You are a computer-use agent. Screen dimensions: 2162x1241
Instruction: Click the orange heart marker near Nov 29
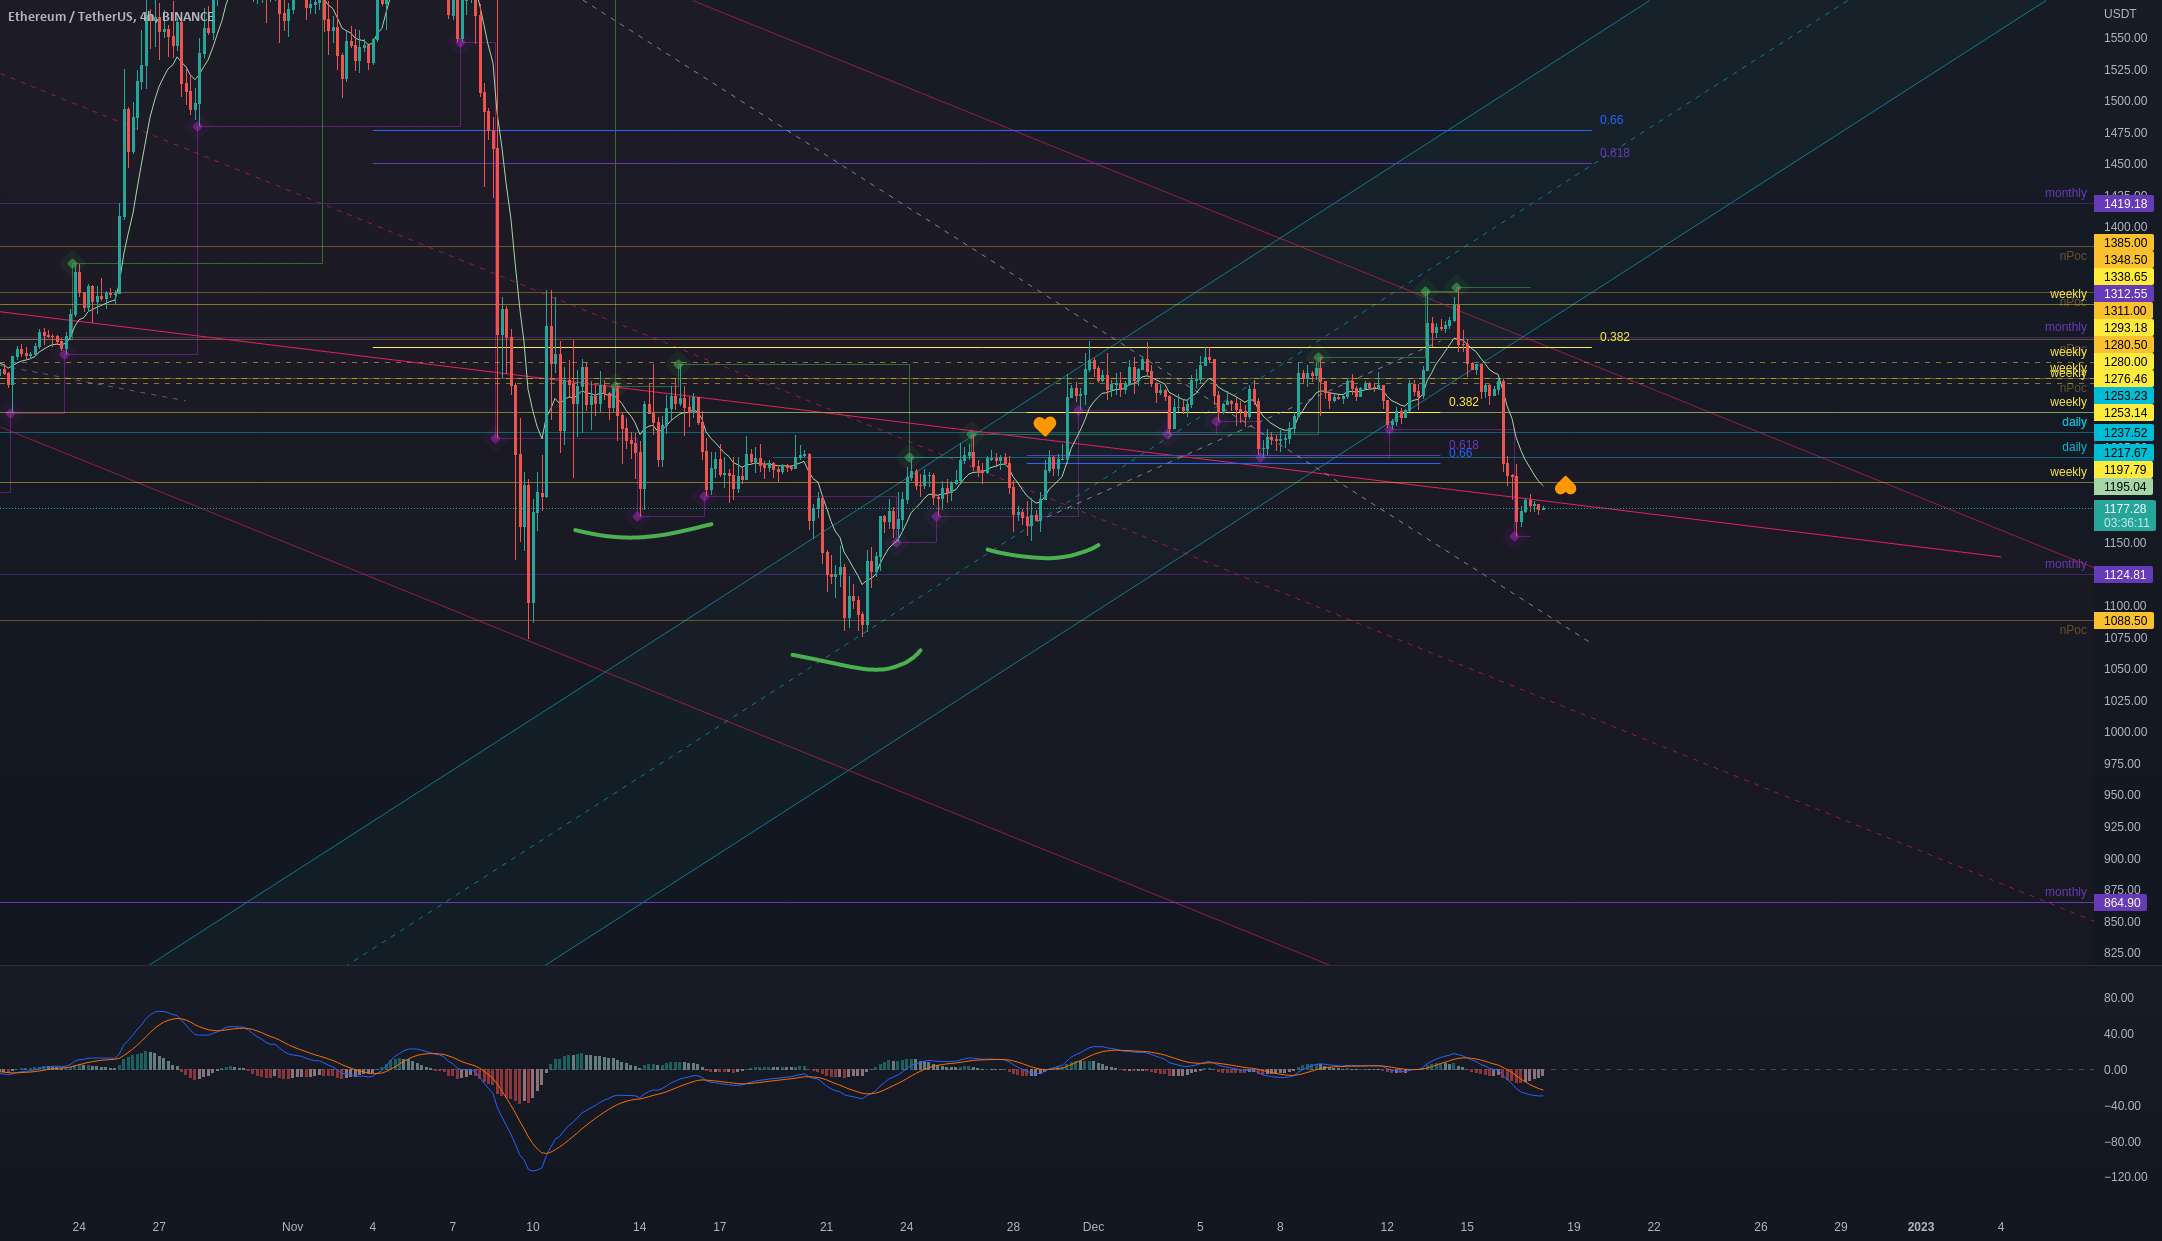[x=1044, y=427]
